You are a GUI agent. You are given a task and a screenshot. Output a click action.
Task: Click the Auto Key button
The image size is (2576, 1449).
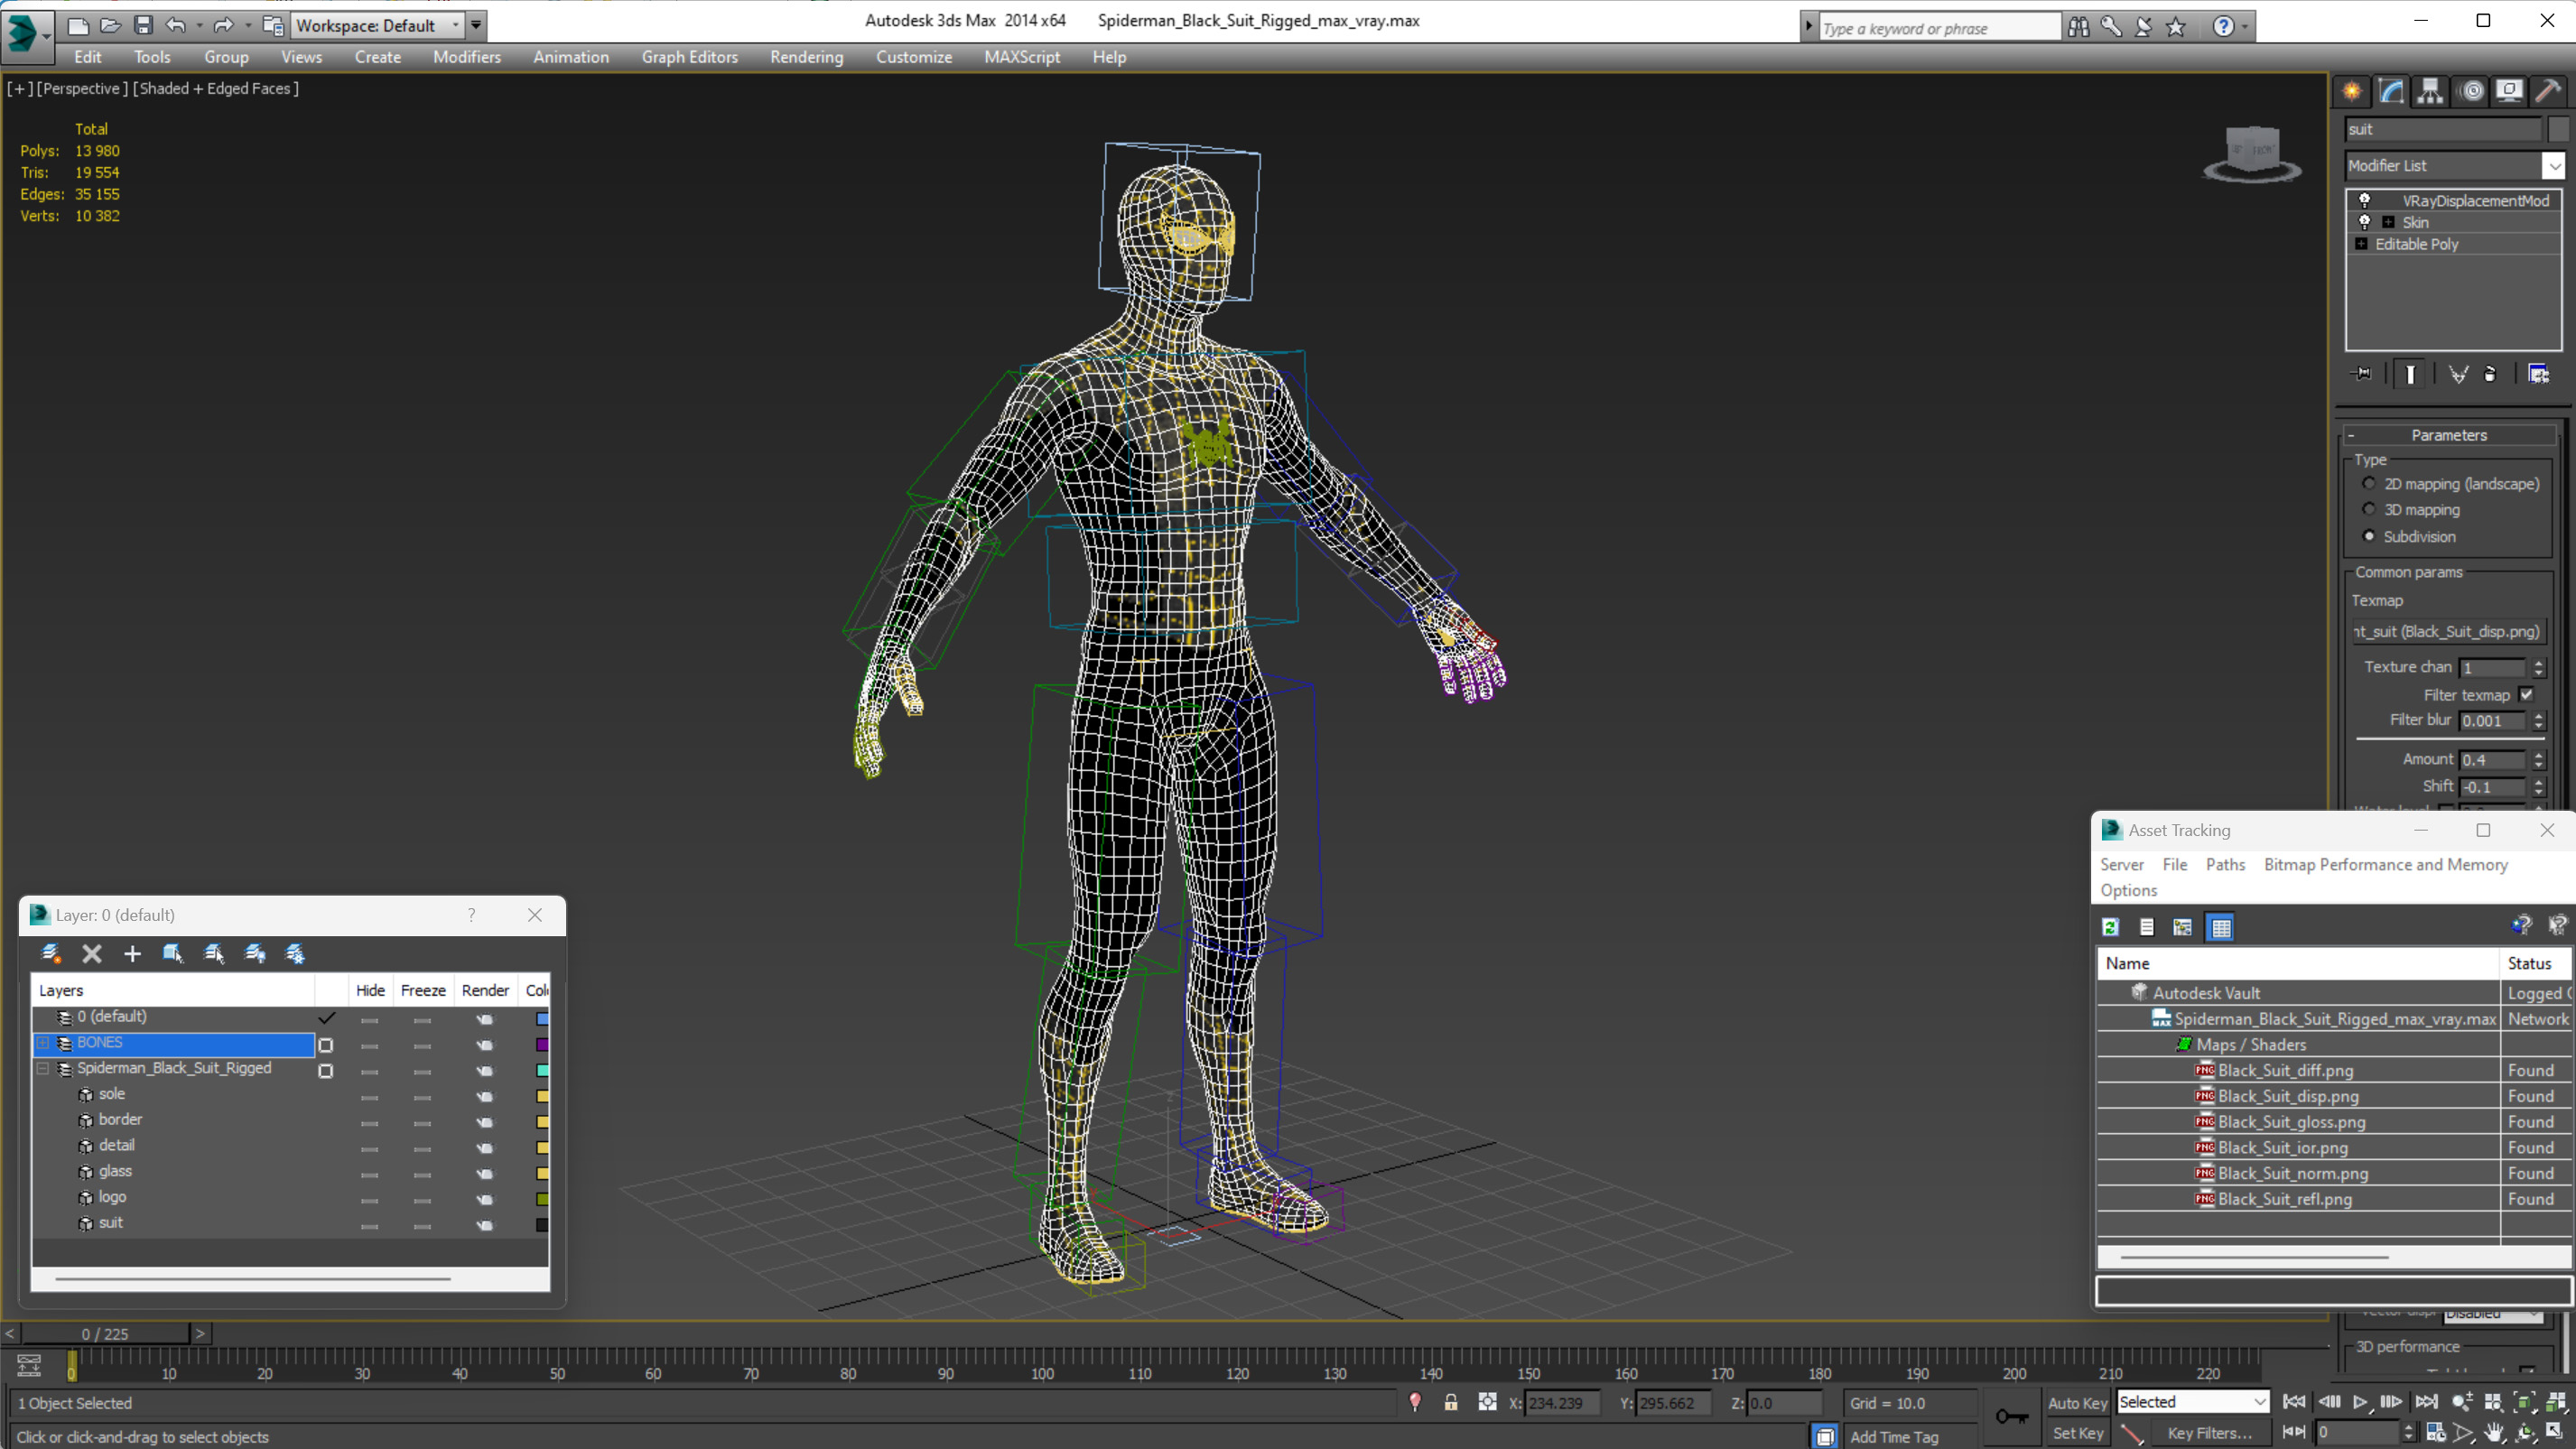coord(2077,1403)
